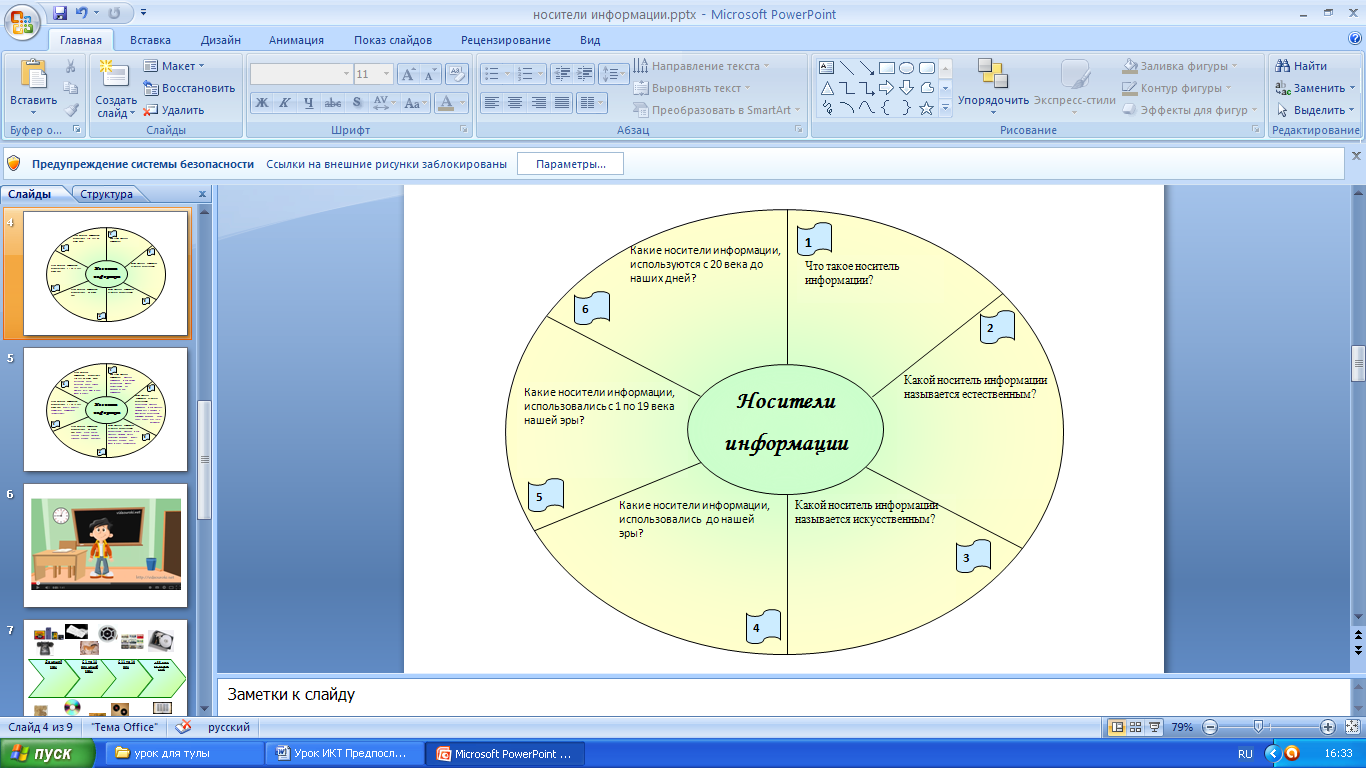
Task: Undo the last action in quick access toolbar
Action: 82,14
